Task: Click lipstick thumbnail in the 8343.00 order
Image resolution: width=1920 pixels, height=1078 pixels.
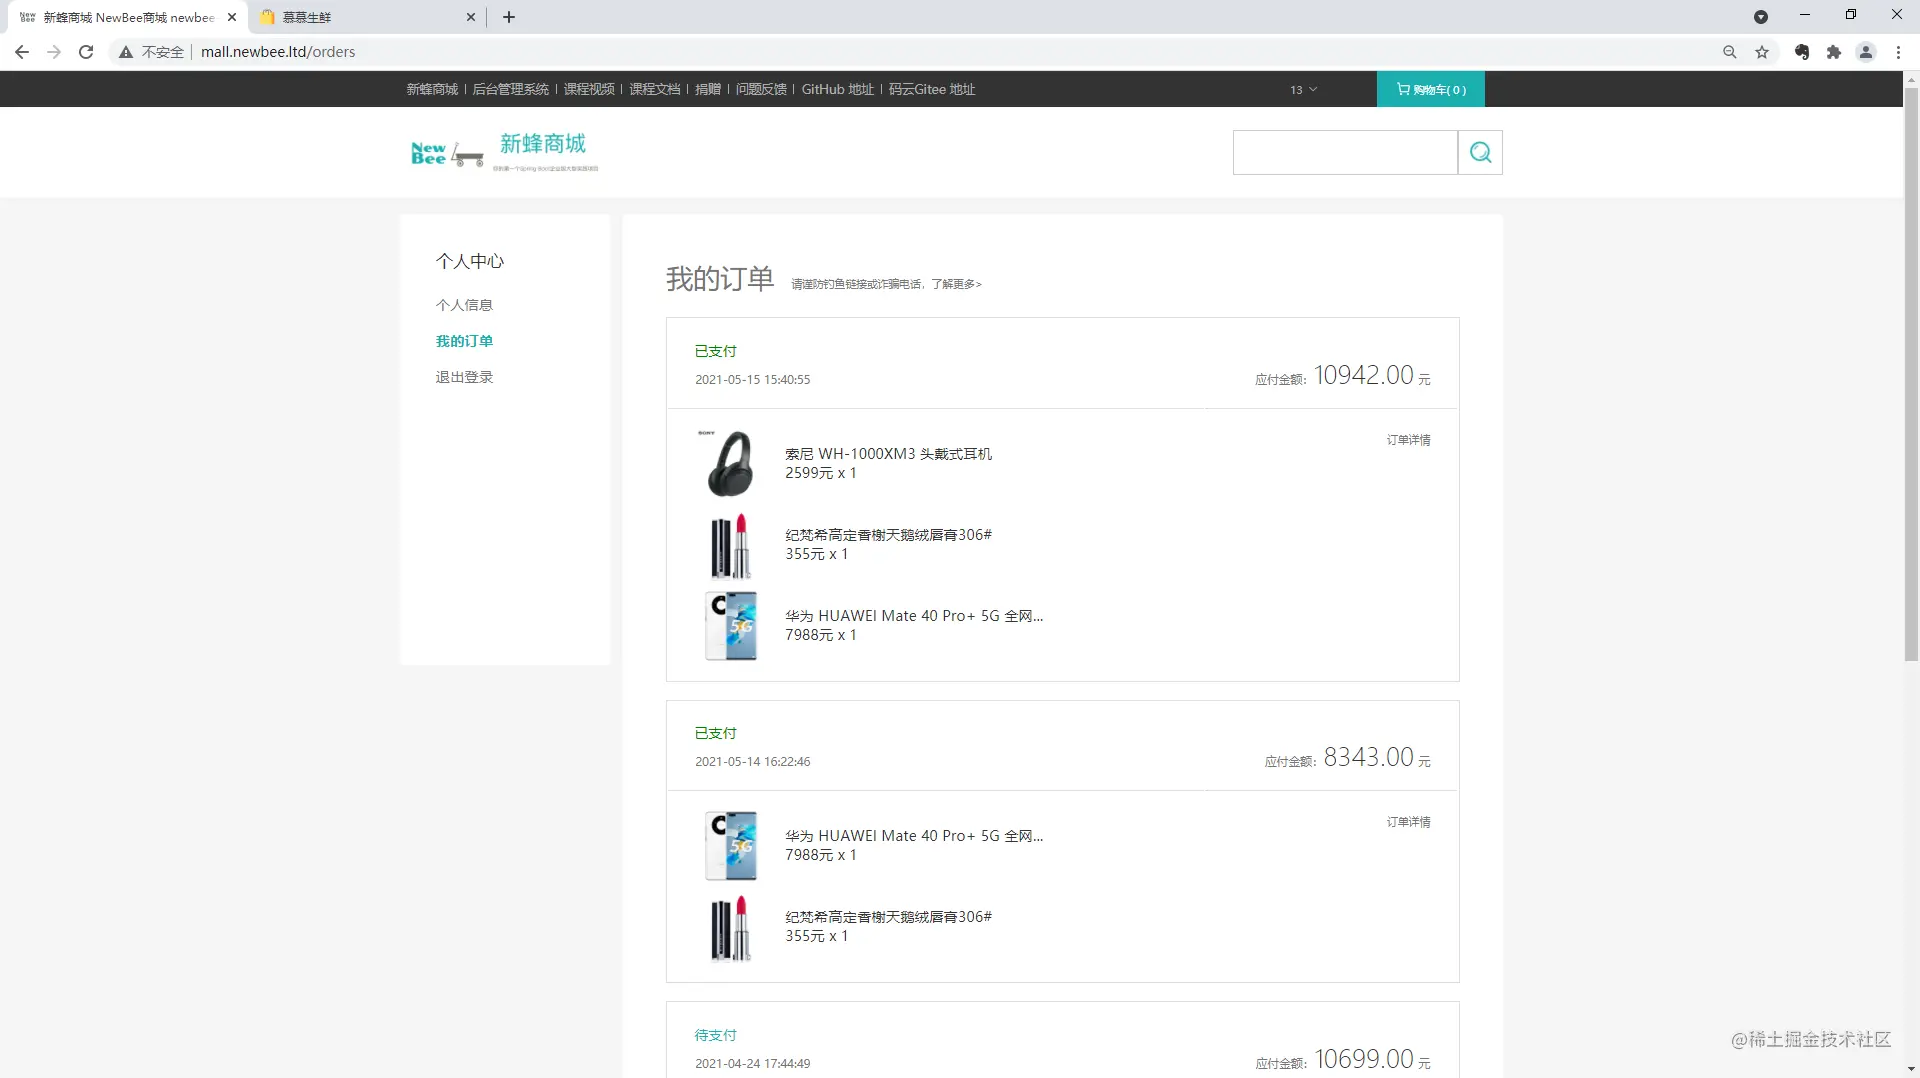Action: point(730,927)
